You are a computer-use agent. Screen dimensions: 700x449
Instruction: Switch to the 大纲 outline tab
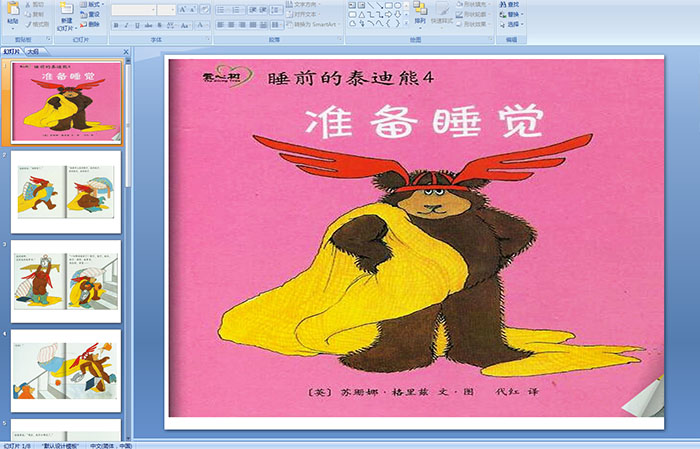point(33,51)
